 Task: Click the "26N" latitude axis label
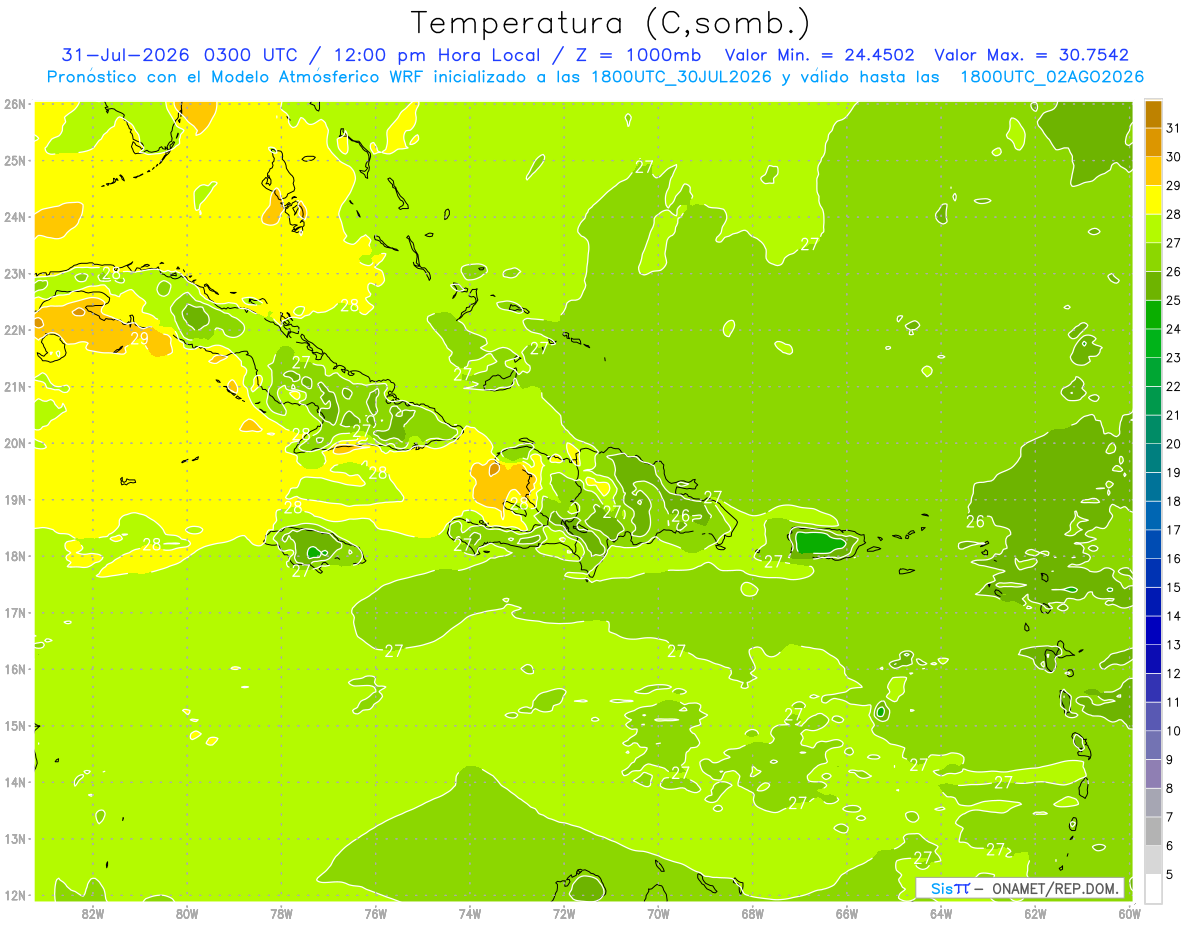(14, 104)
